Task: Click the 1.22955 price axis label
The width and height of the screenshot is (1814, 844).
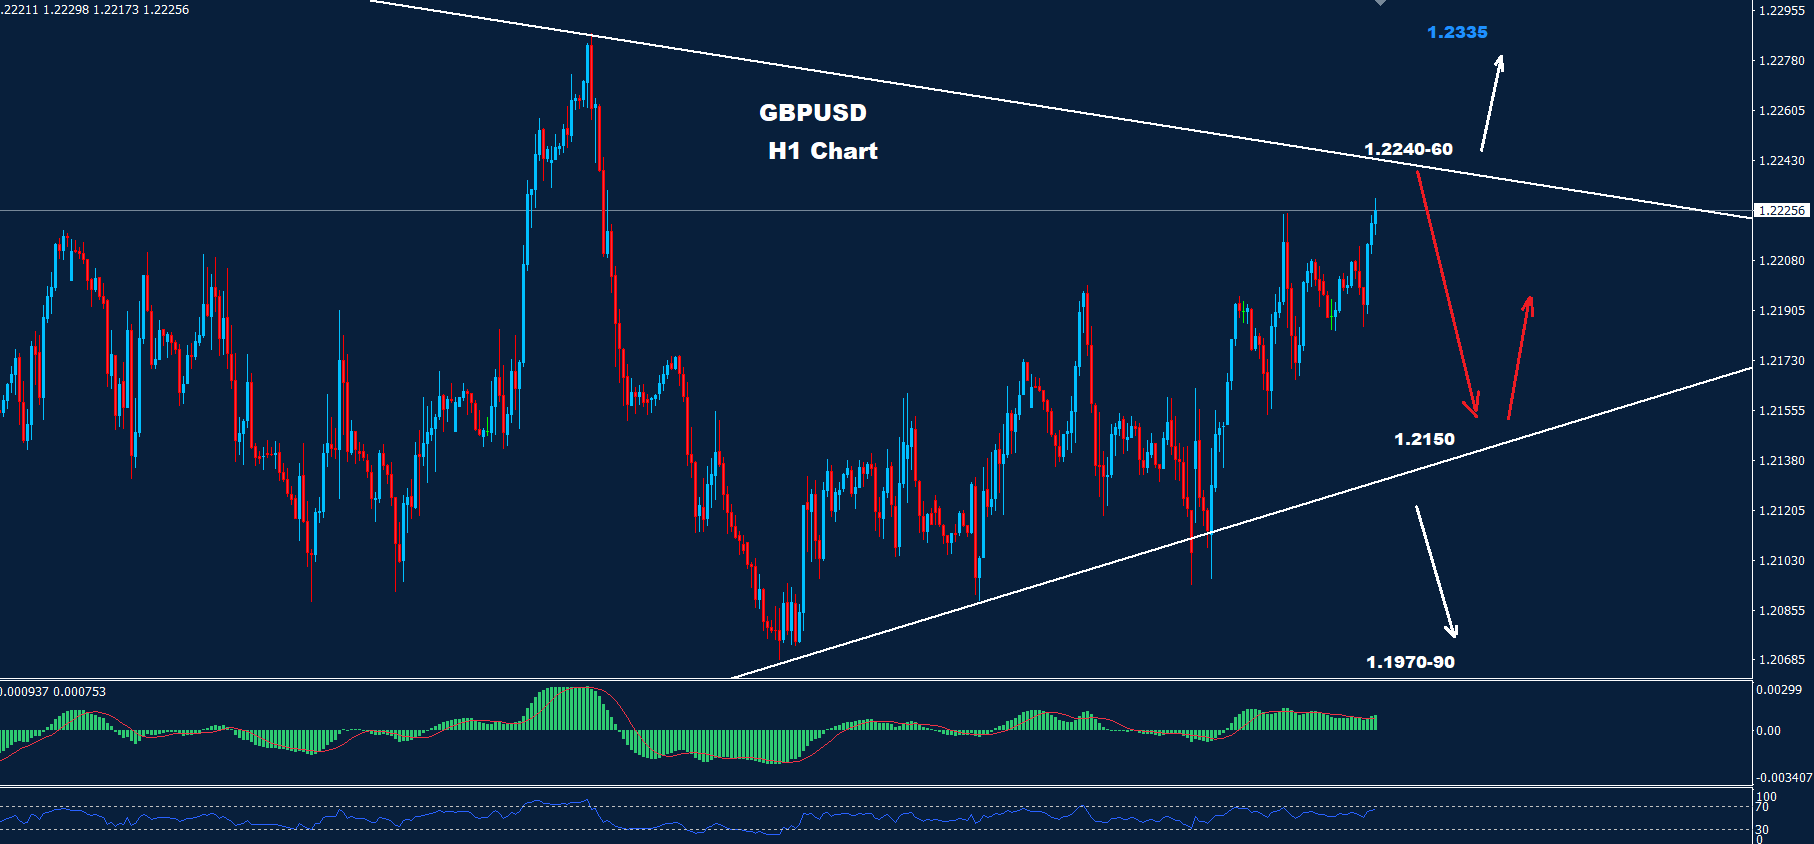Action: pyautogui.click(x=1781, y=11)
